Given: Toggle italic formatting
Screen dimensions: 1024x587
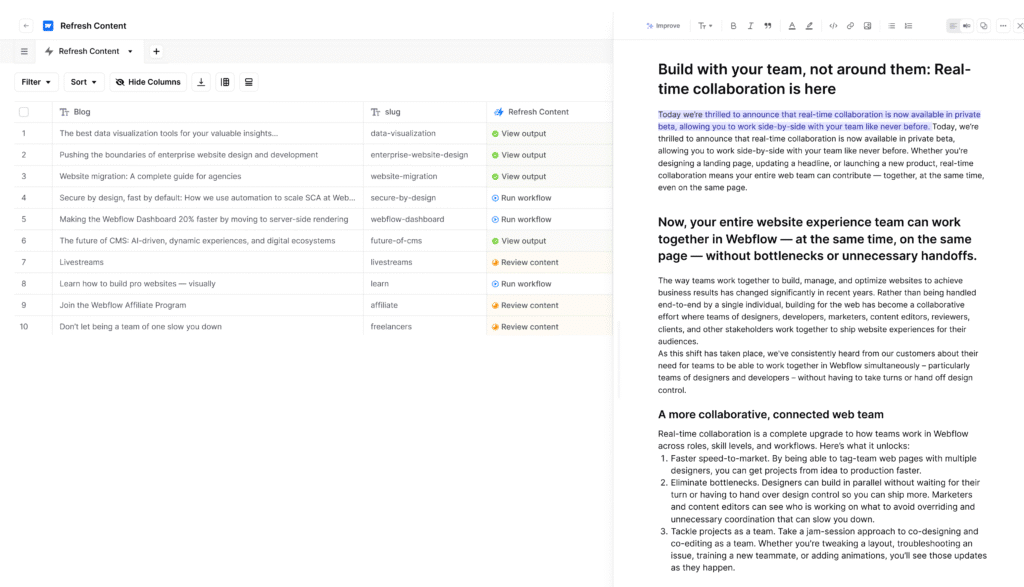Looking at the screenshot, I should (x=750, y=25).
